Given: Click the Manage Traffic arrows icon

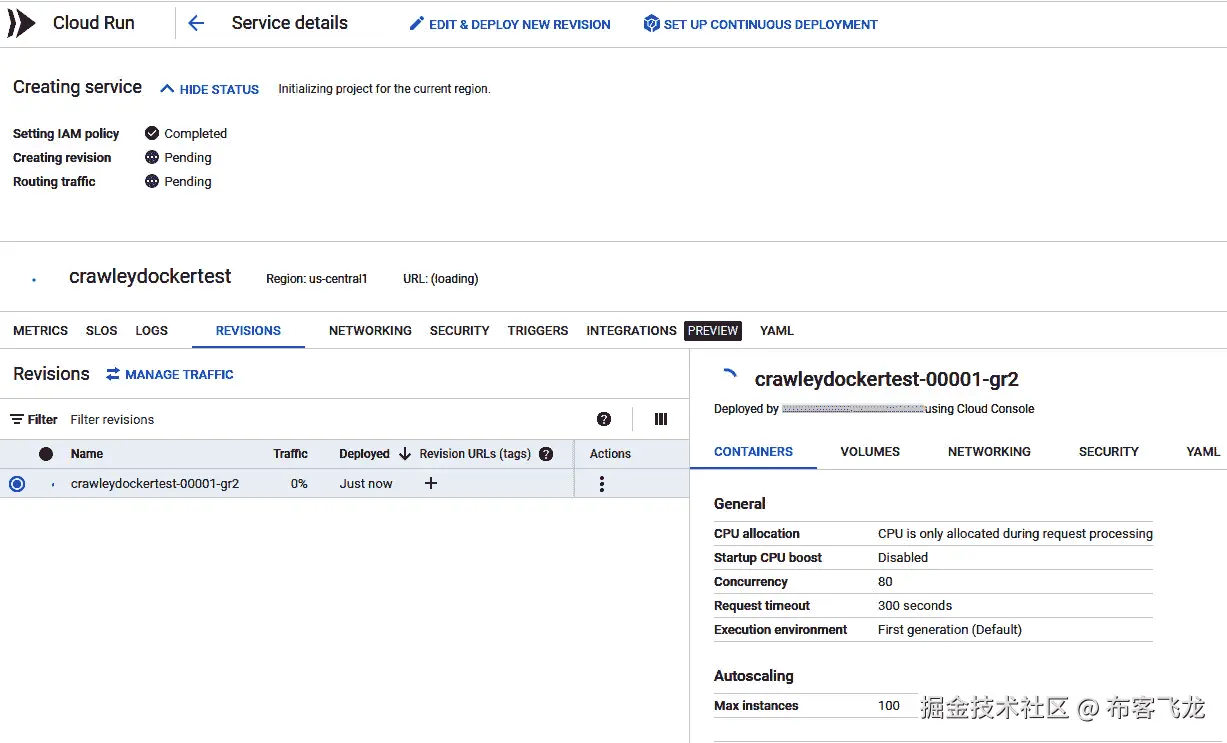Looking at the screenshot, I should click(113, 374).
